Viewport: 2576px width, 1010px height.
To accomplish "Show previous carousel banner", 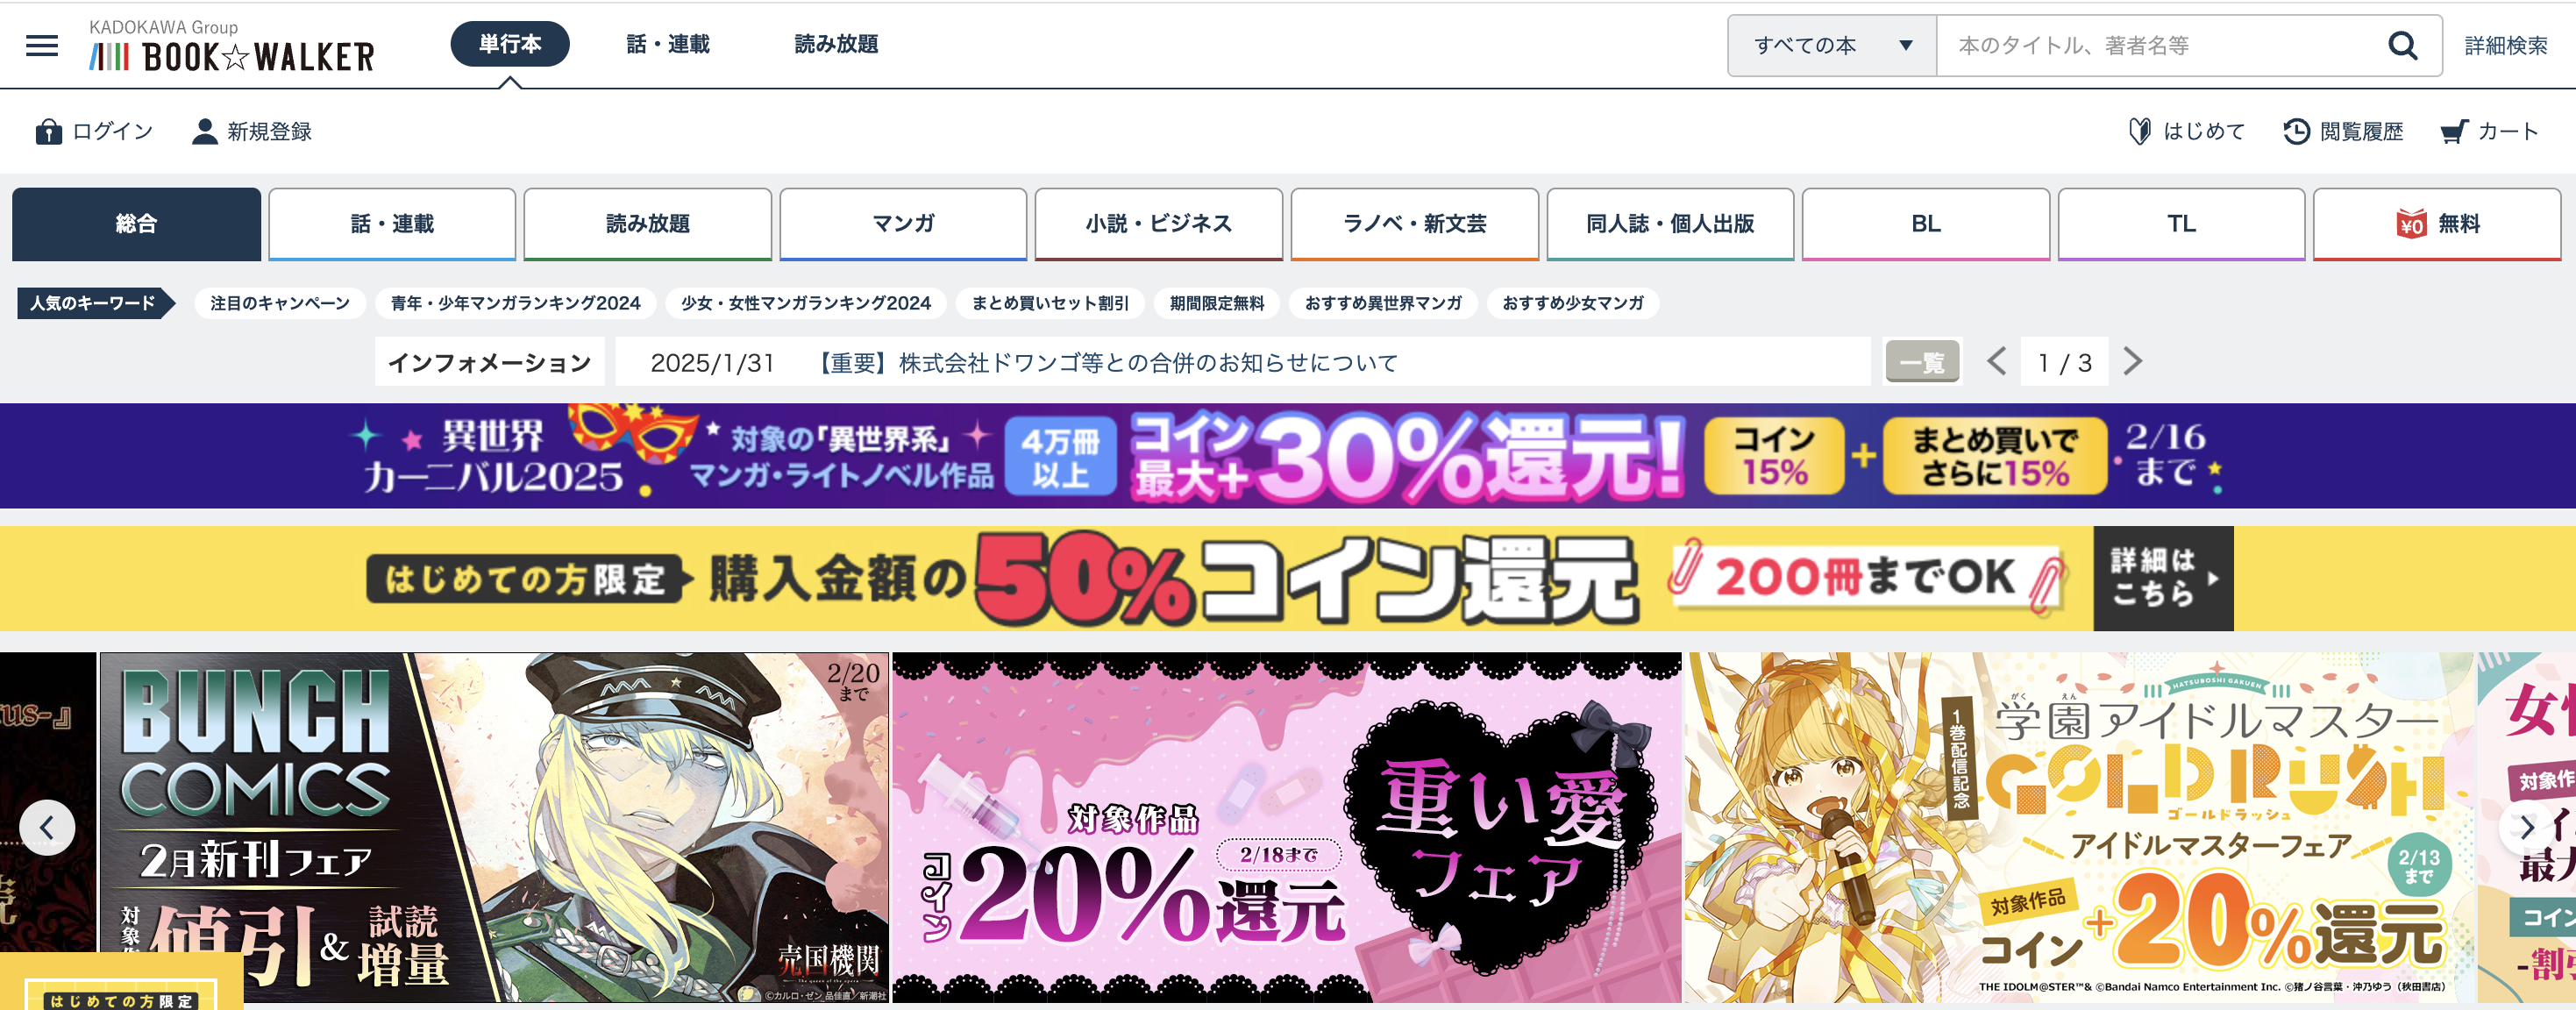I will (x=46, y=827).
